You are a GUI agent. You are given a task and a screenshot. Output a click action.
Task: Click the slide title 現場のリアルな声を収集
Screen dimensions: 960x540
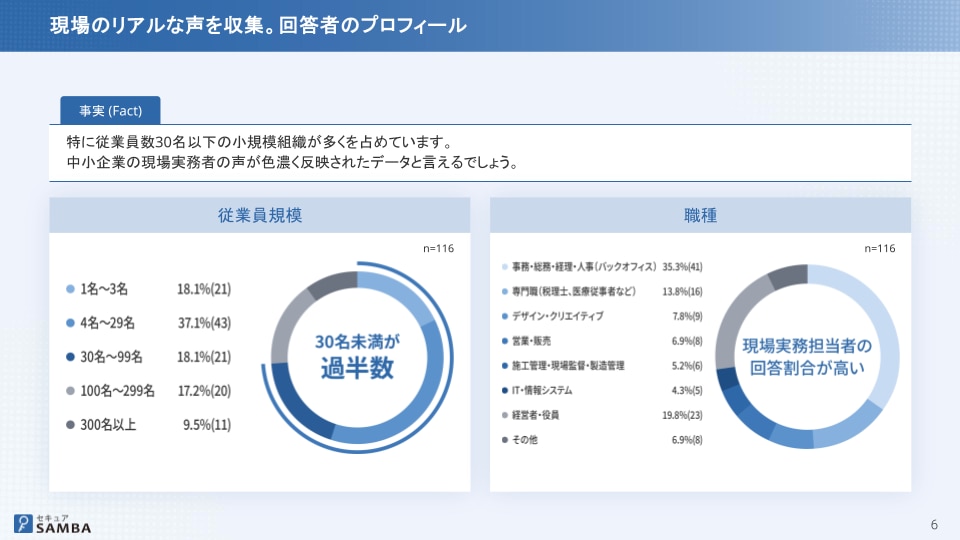pyautogui.click(x=258, y=25)
